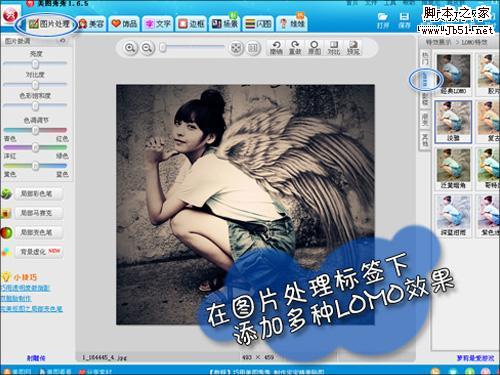500x375 pixels.
Task: Open the 边框 tab
Action: tap(191, 24)
